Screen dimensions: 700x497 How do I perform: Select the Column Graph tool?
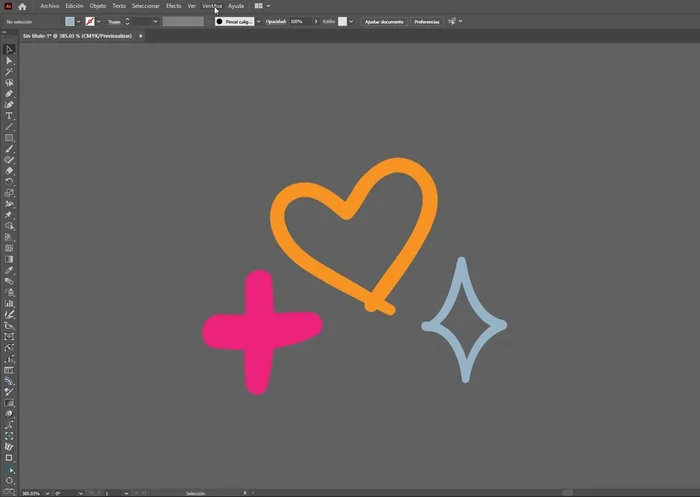pos(9,303)
